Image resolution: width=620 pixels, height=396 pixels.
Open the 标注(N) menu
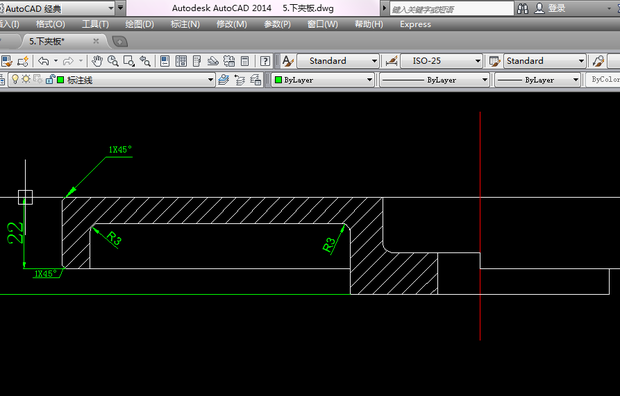pos(185,24)
